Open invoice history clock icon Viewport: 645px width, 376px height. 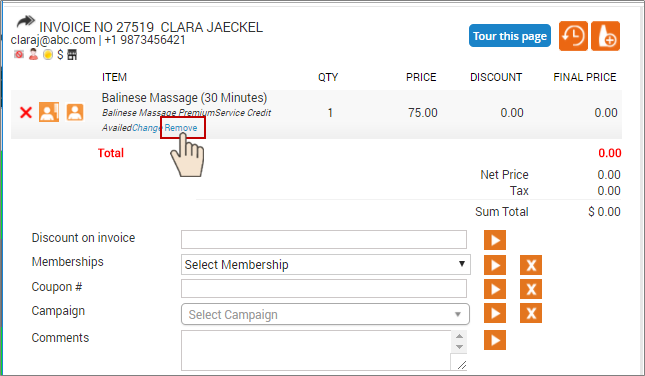coord(573,36)
